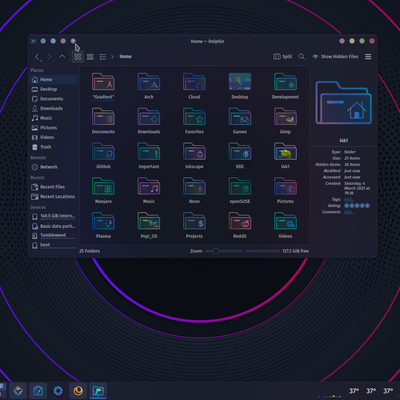The image size is (400, 400).
Task: Open the GitHub folder
Action: (x=103, y=156)
